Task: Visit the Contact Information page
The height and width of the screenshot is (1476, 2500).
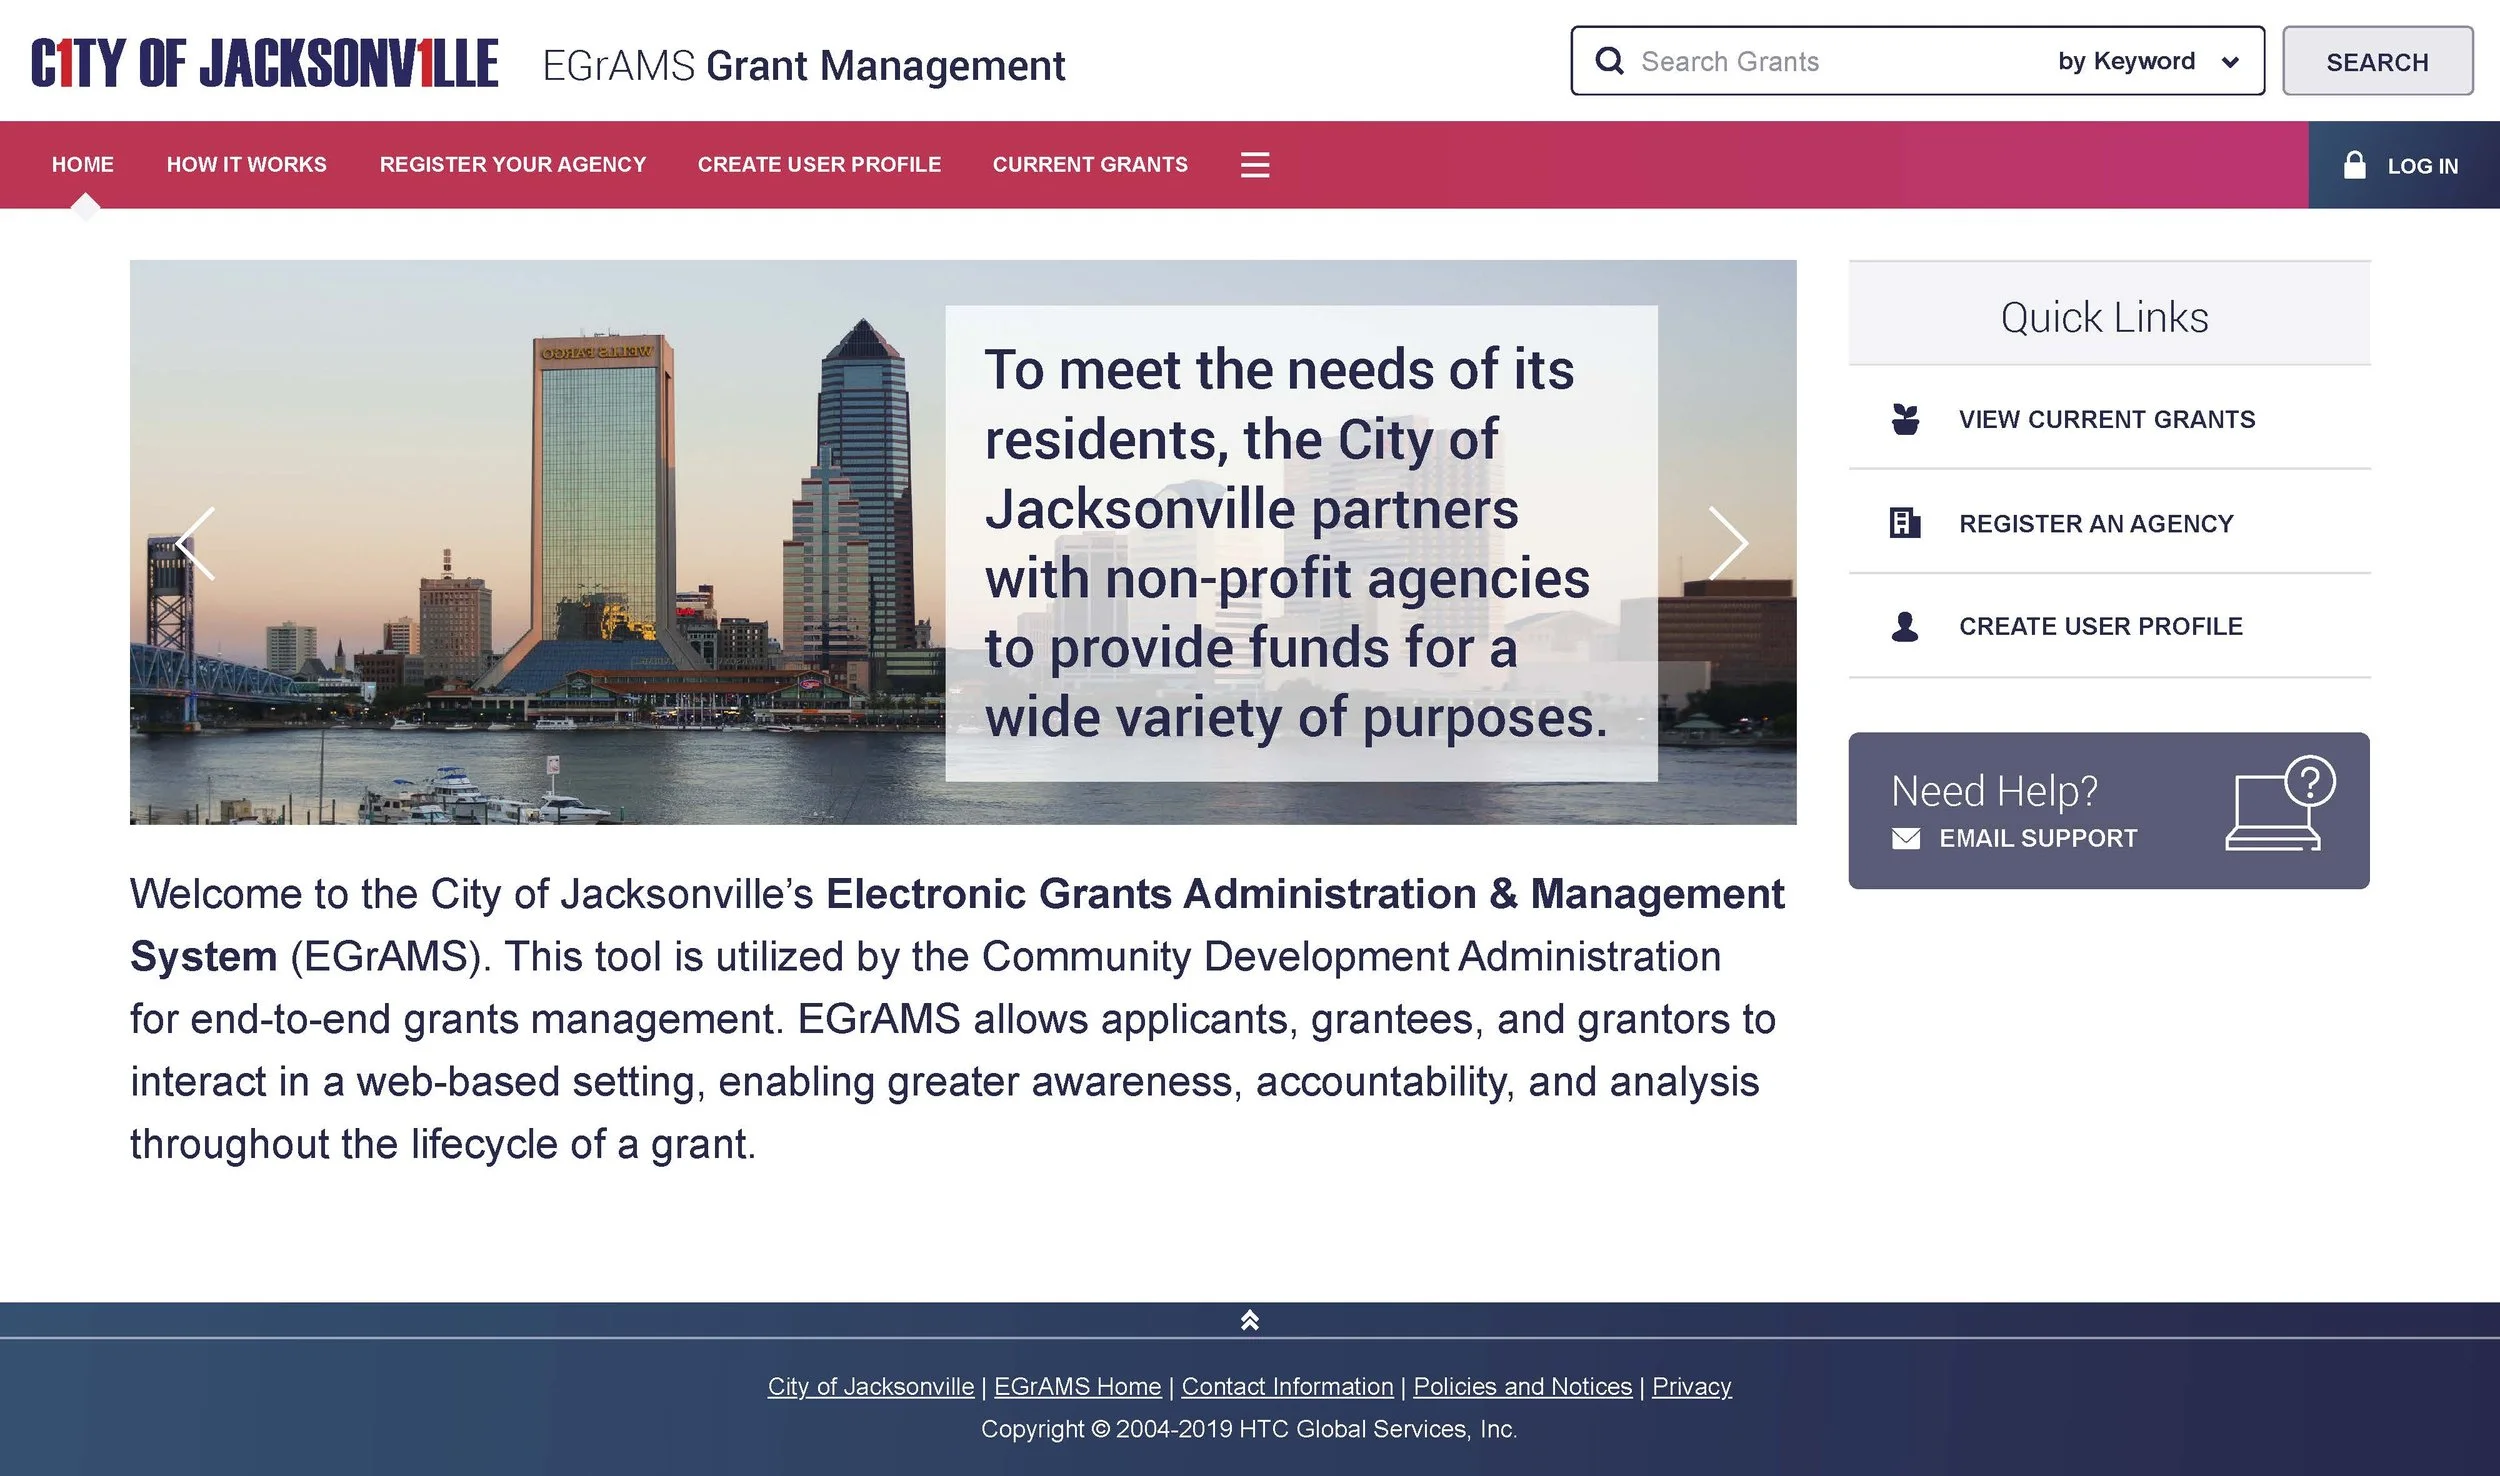Action: 1286,1387
